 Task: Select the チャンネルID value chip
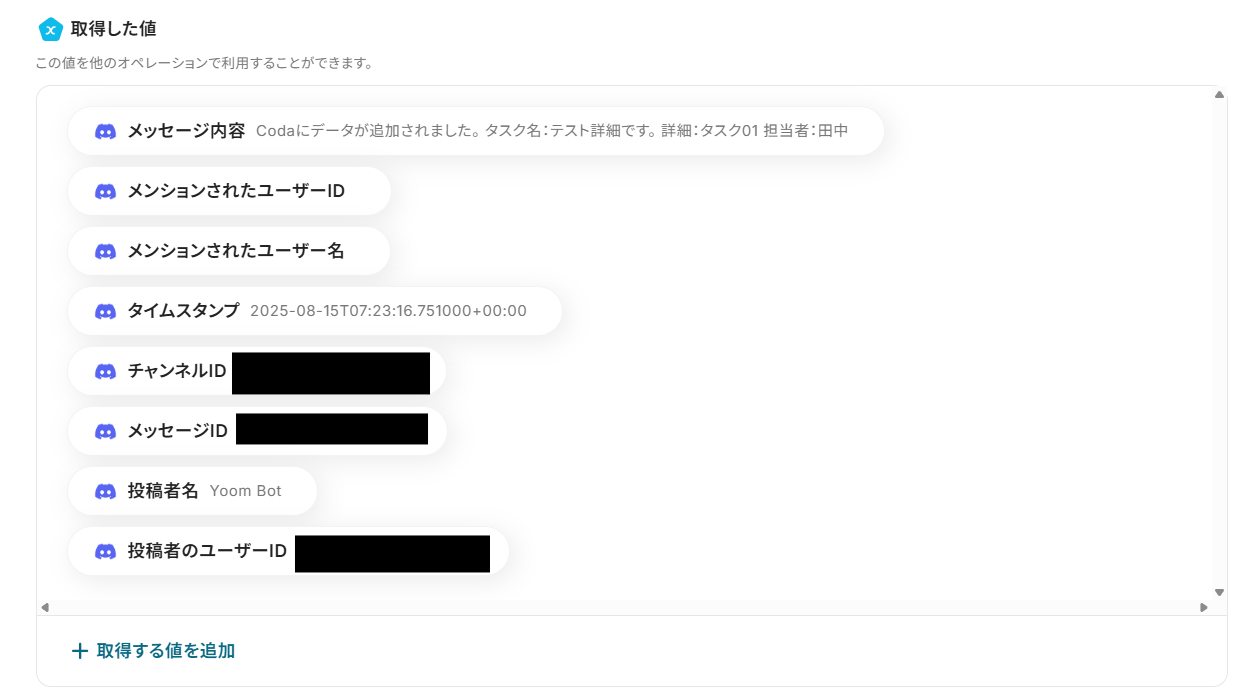click(x=257, y=371)
